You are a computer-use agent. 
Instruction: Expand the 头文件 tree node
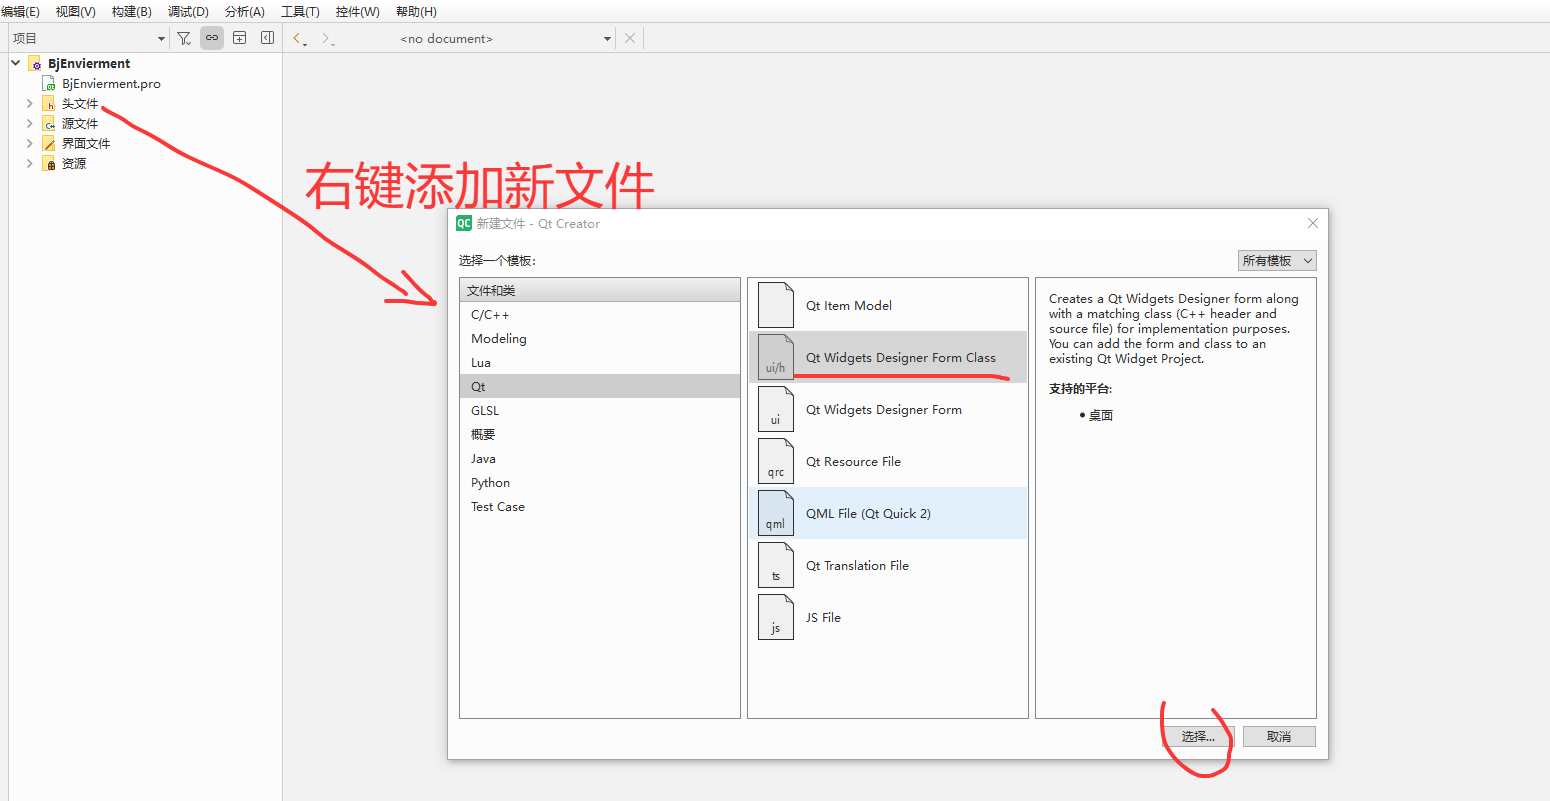tap(29, 104)
